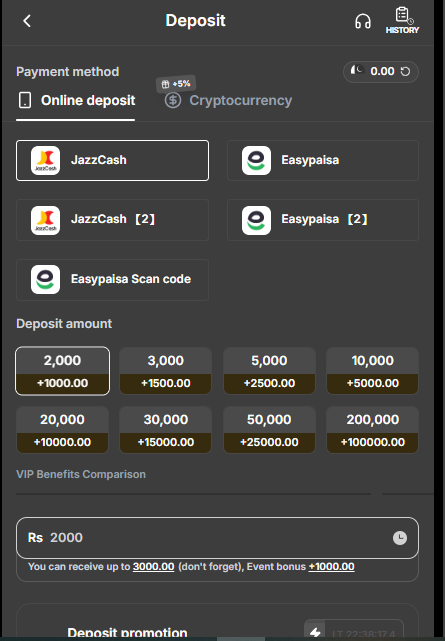Image resolution: width=445 pixels, height=641 pixels.
Task: Click the Easypaisa Scan code logo
Action: coord(45,280)
